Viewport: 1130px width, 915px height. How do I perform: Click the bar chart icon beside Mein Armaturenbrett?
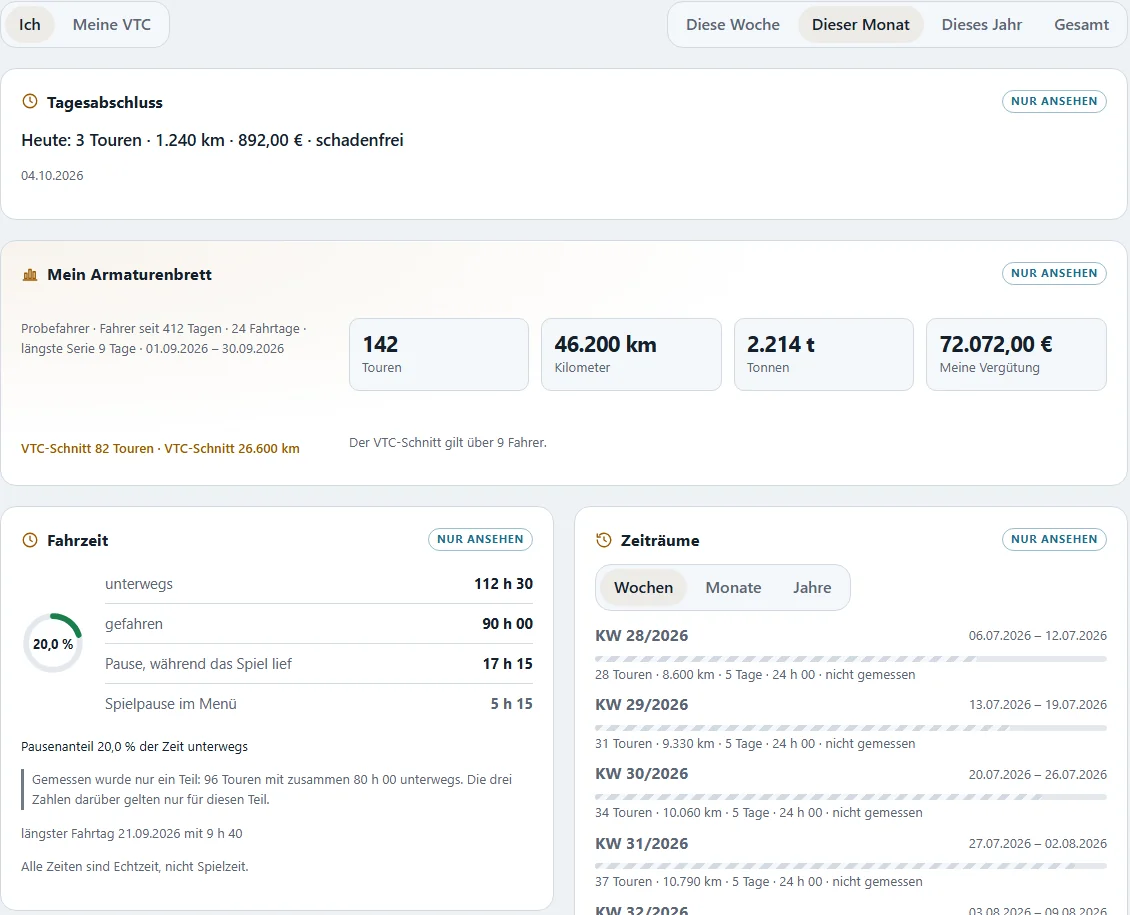tap(30, 274)
